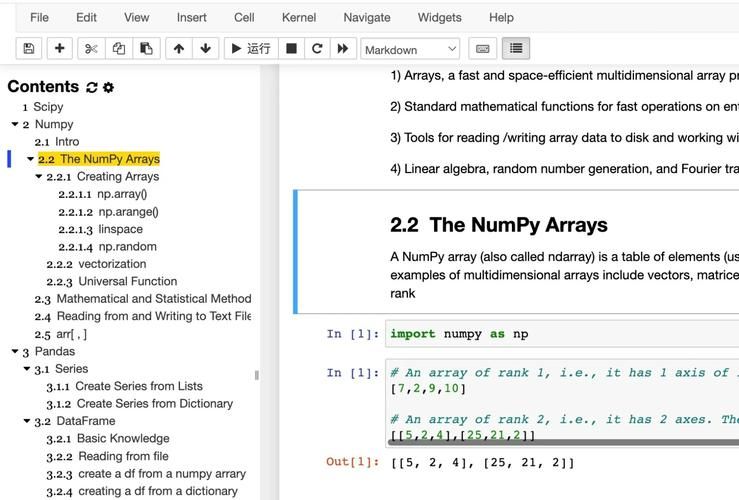Go to 2.2.3 Universal Function section

click(112, 281)
